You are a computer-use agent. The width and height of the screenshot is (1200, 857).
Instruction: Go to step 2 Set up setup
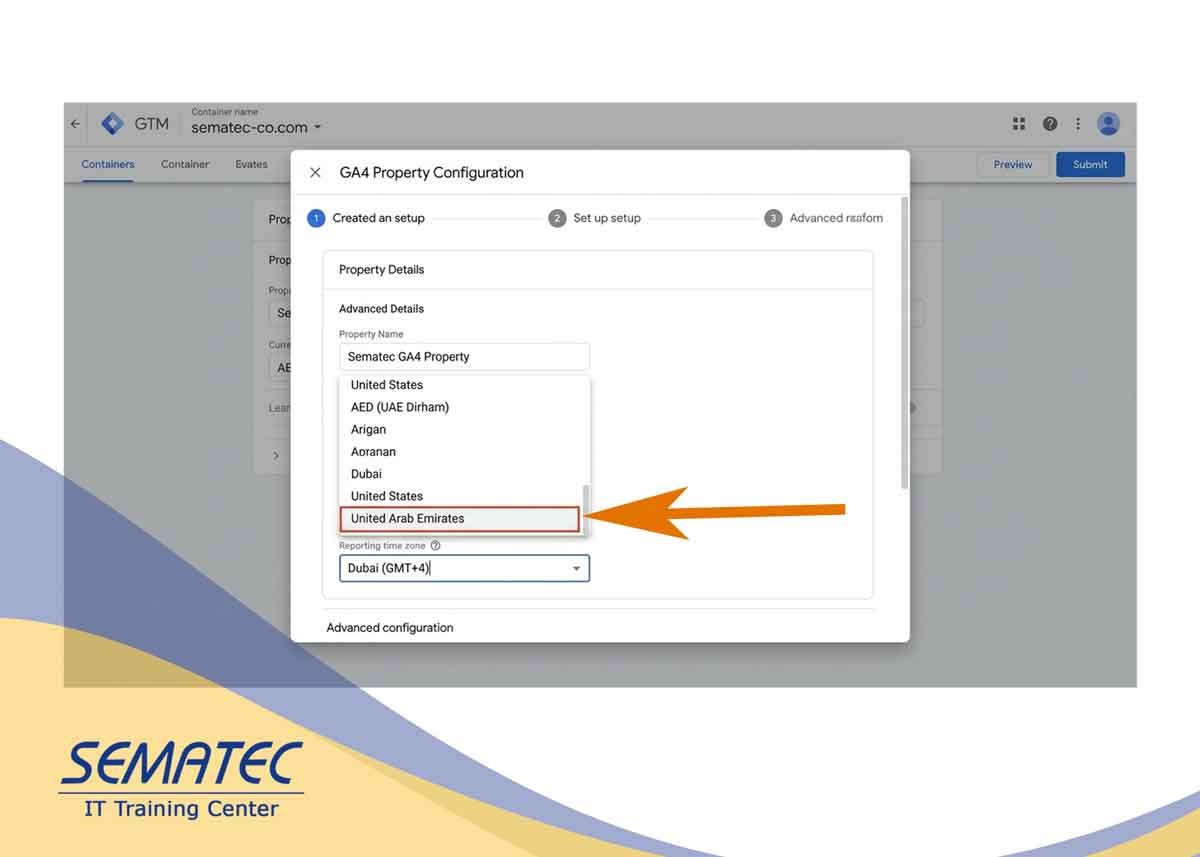click(x=595, y=218)
